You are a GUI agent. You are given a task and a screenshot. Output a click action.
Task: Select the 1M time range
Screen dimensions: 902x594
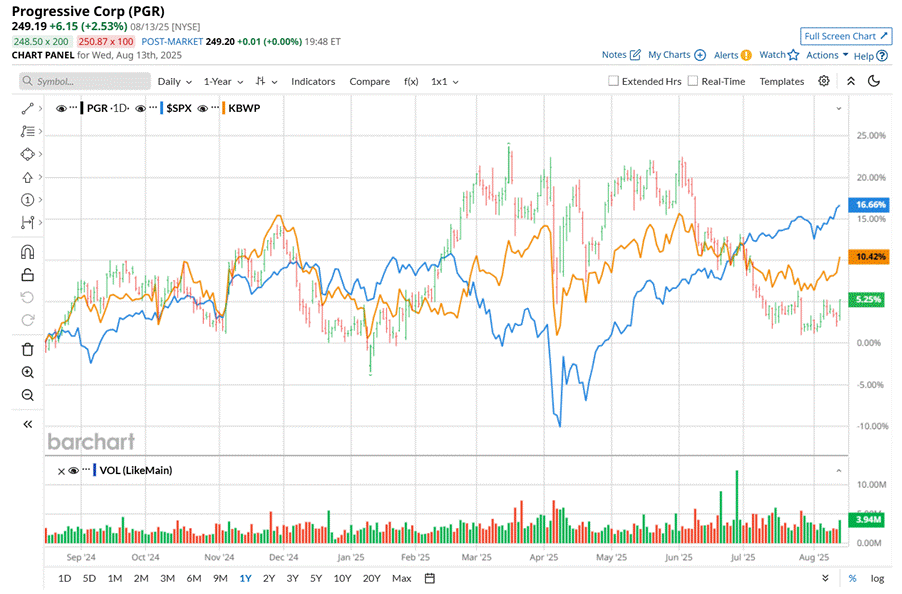(x=115, y=578)
